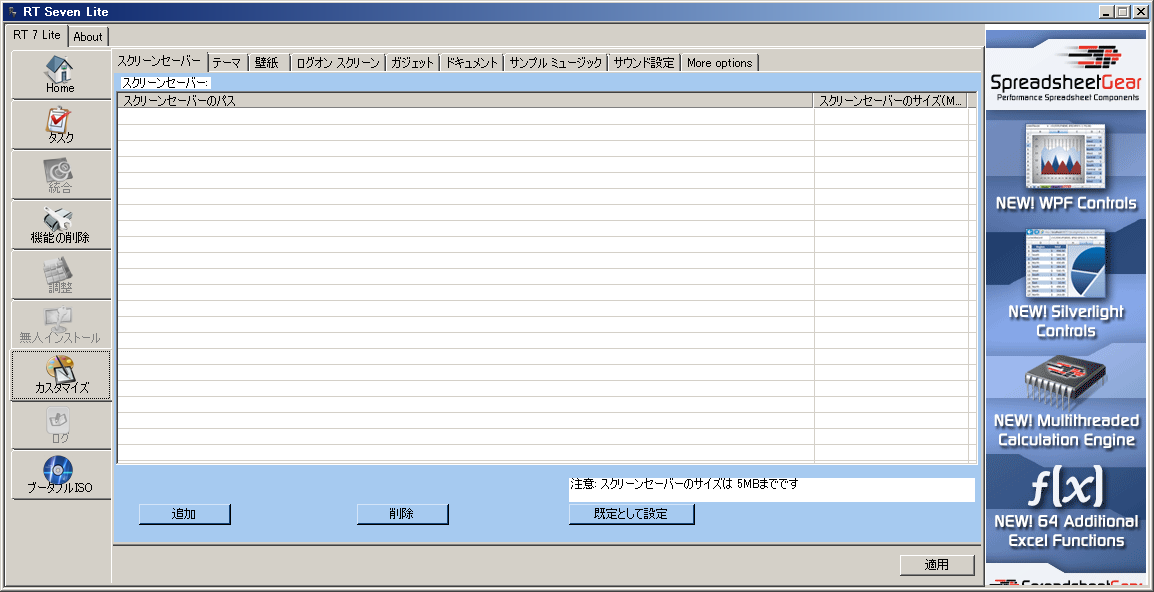Screen dimensions: 1154x592
Task: Close the RT Seven Lite window
Action: 1139,12
